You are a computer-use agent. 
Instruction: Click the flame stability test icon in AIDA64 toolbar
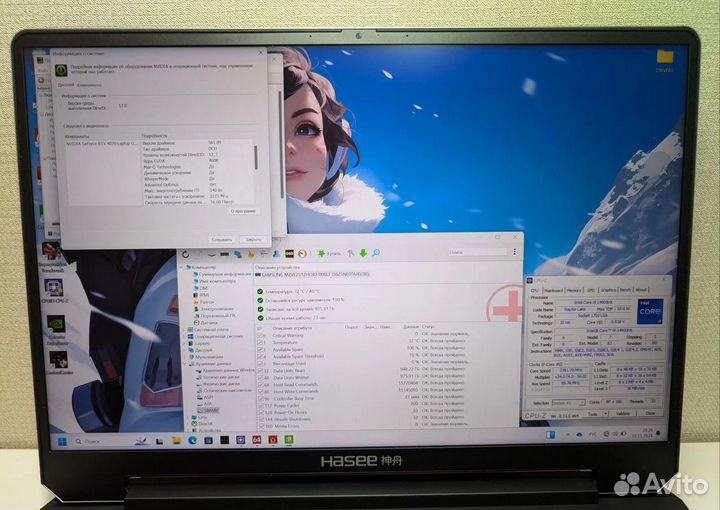(252, 254)
